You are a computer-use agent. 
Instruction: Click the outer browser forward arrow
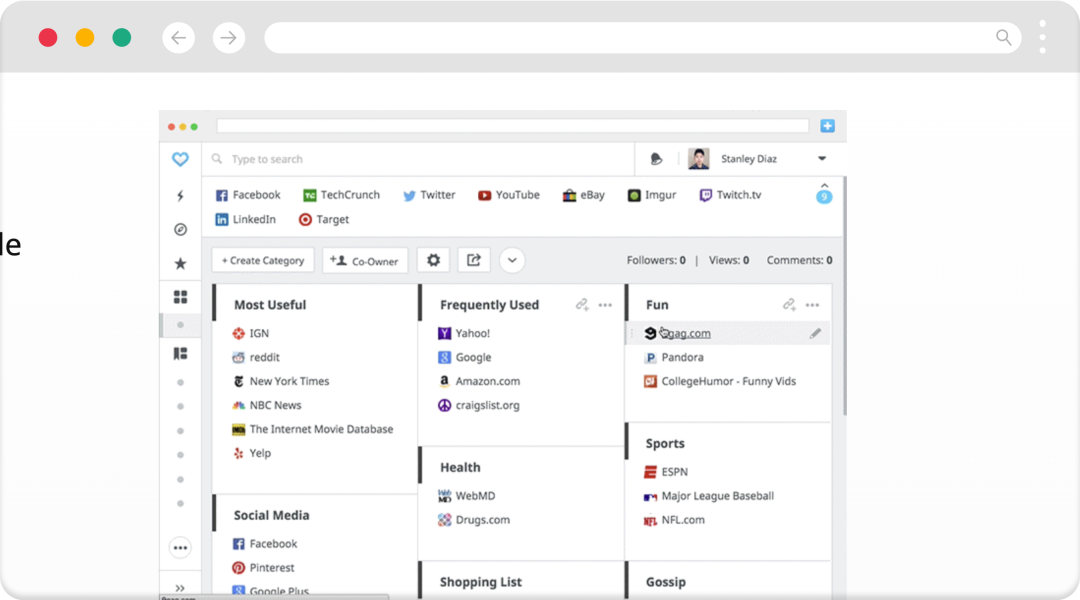pos(229,37)
